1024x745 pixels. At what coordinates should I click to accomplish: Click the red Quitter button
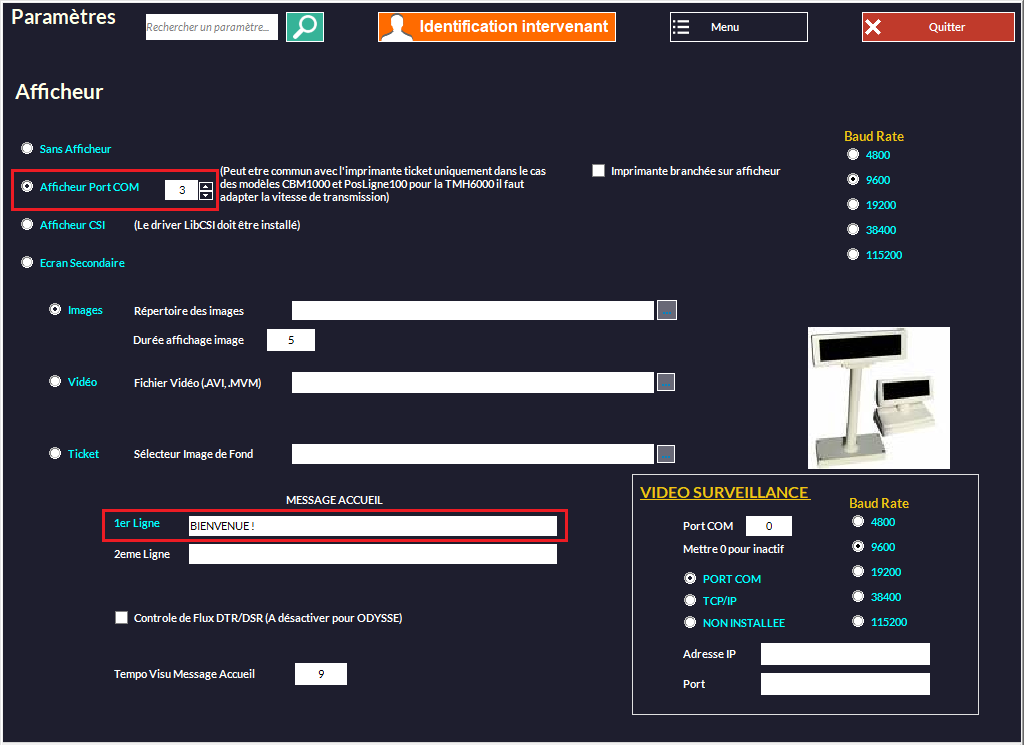point(938,27)
